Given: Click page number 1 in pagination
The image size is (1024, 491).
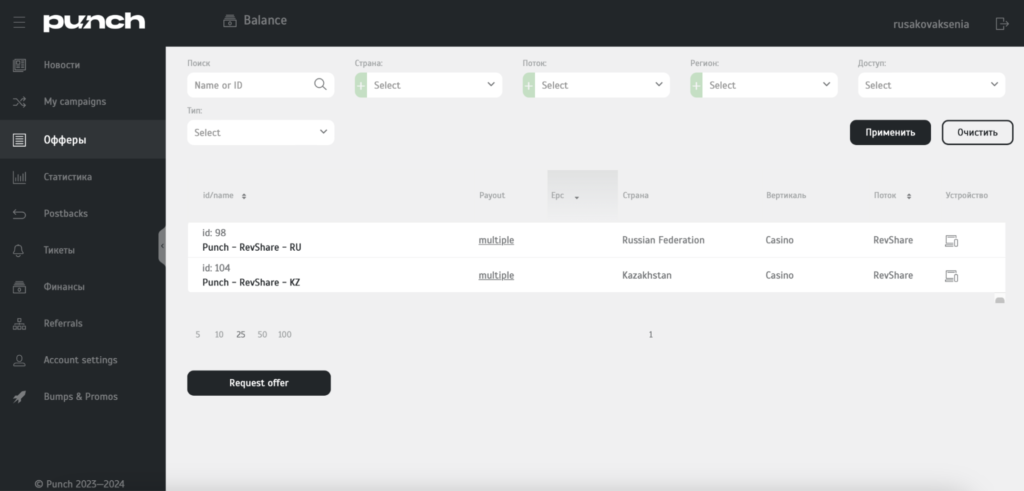Looking at the screenshot, I should (x=650, y=334).
